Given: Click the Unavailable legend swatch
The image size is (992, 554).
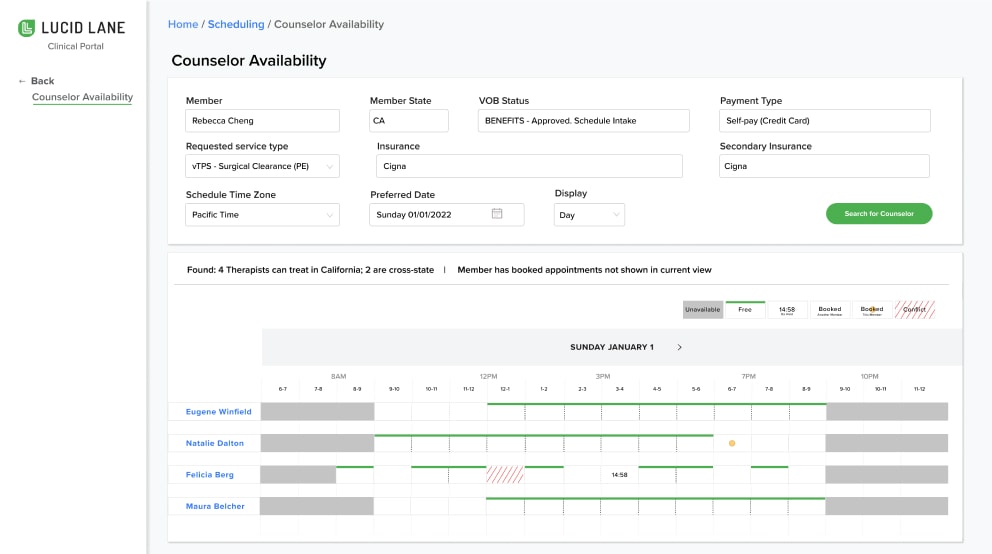Looking at the screenshot, I should 703,310.
